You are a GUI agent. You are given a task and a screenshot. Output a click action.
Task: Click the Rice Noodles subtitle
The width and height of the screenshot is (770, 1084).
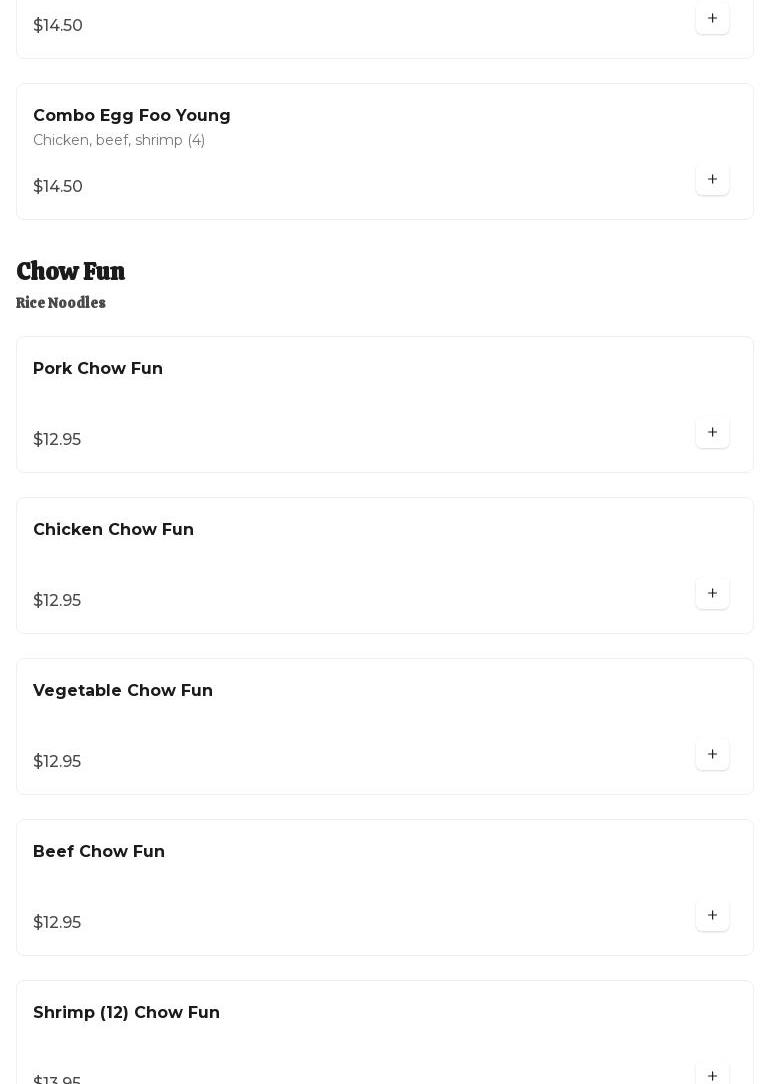pos(61,303)
